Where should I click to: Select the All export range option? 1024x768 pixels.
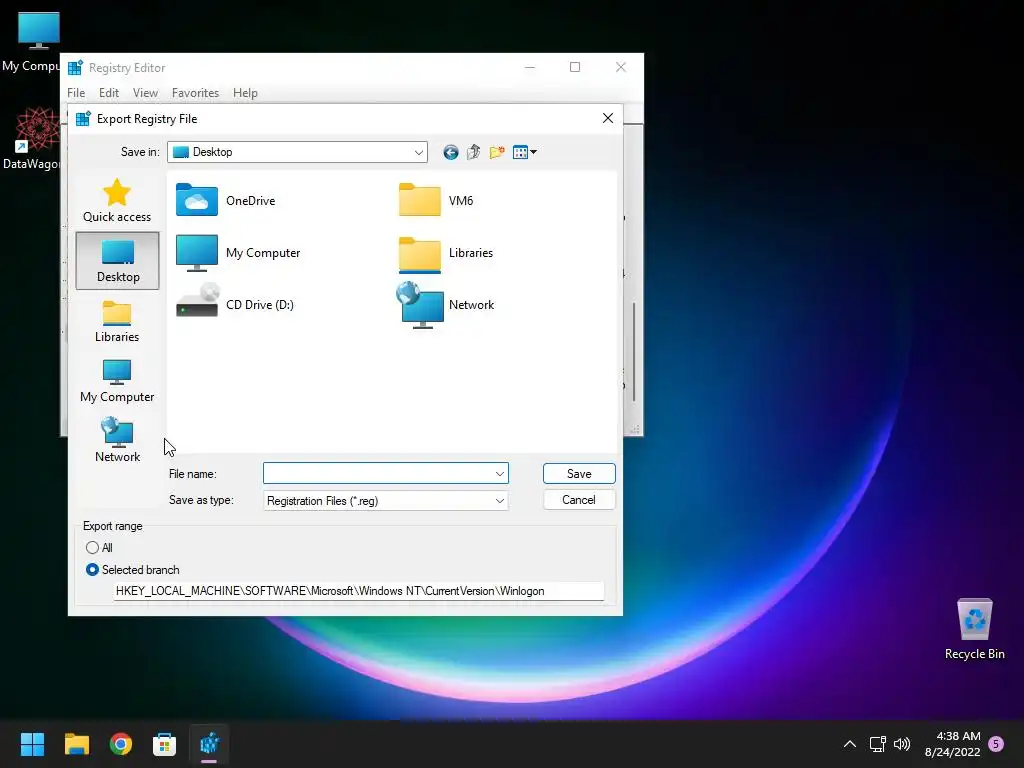(x=99, y=547)
